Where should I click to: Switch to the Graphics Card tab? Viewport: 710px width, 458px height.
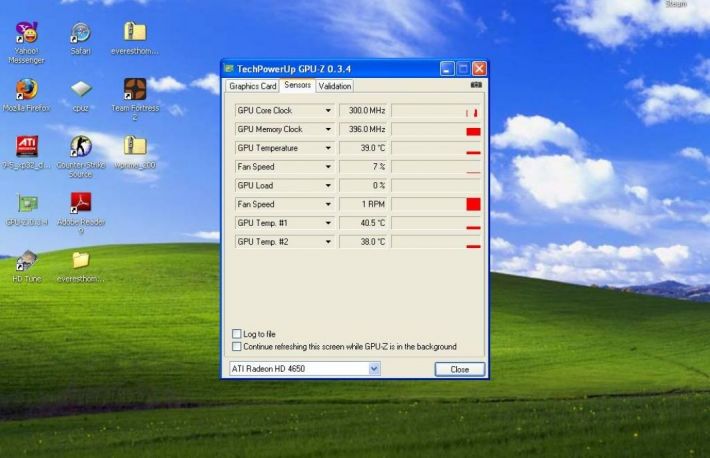tap(252, 86)
